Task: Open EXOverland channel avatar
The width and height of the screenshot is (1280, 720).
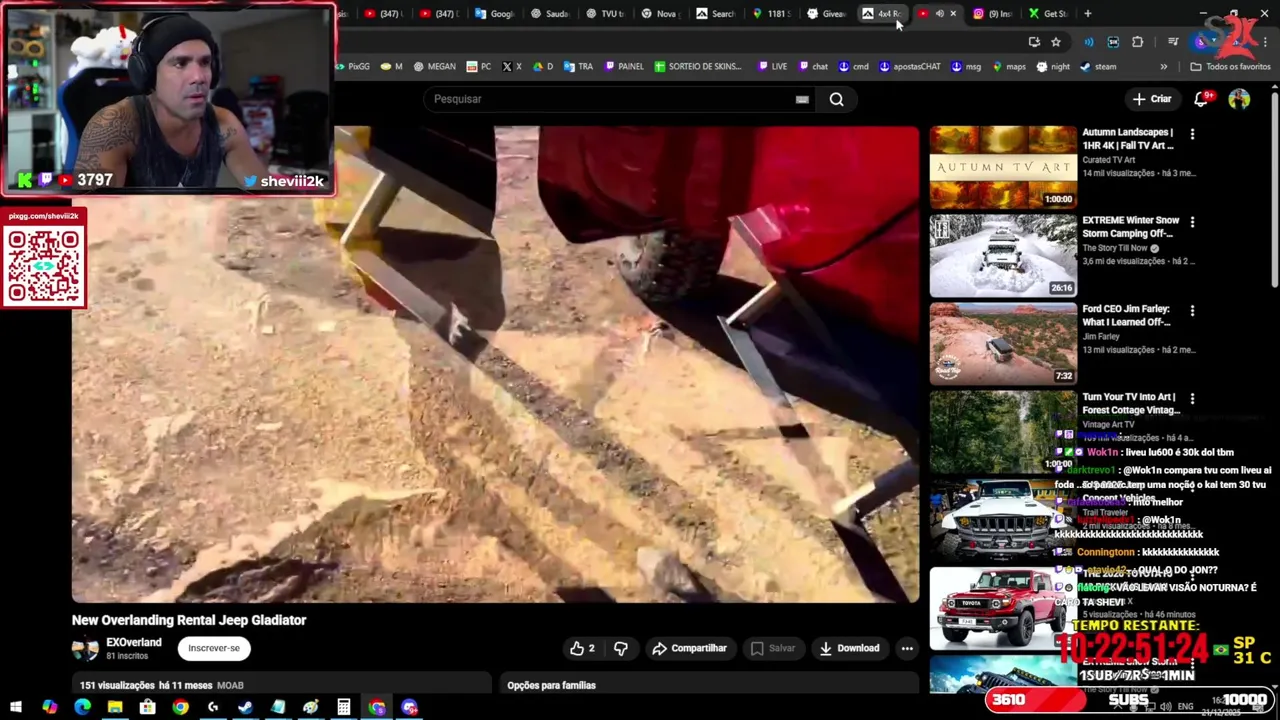Action: click(85, 648)
